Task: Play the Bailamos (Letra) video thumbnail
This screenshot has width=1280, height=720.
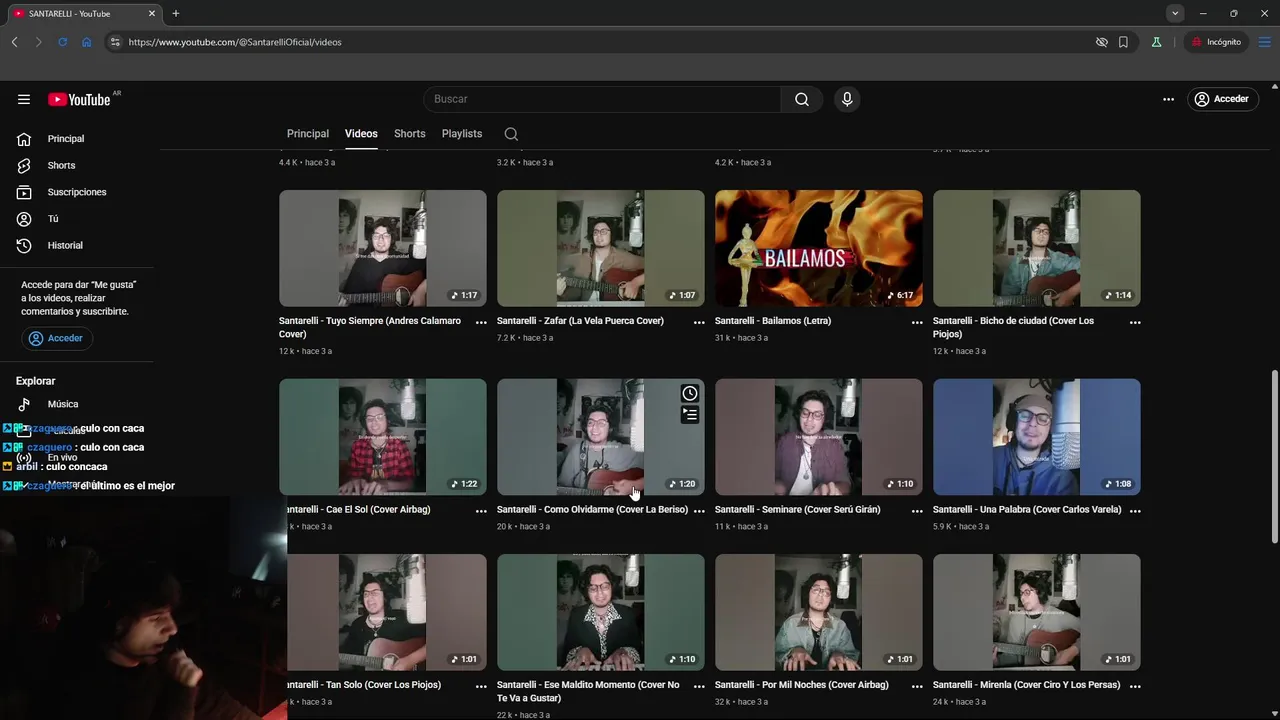Action: [819, 248]
